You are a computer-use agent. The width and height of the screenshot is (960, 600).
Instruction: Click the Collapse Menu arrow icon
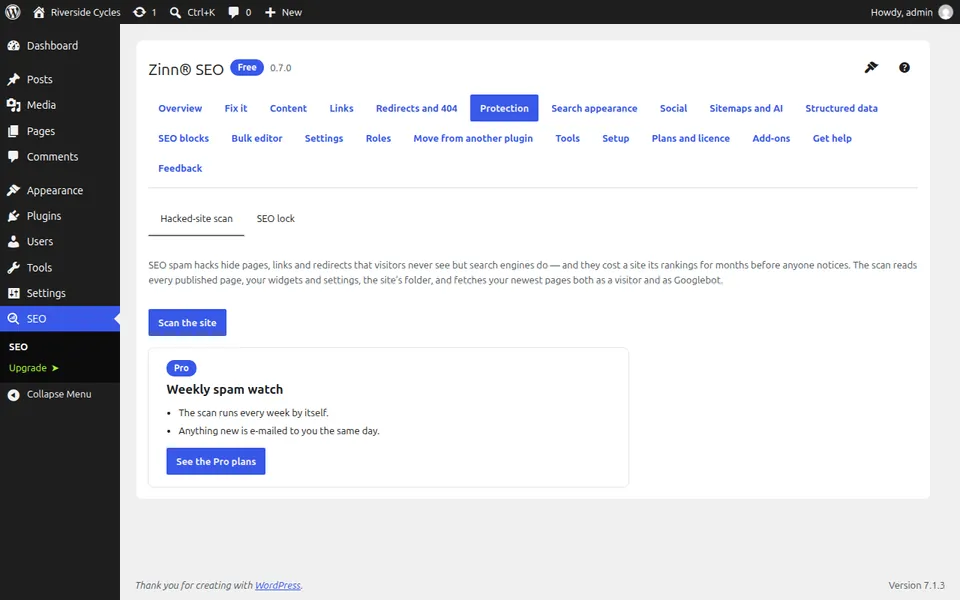click(13, 395)
